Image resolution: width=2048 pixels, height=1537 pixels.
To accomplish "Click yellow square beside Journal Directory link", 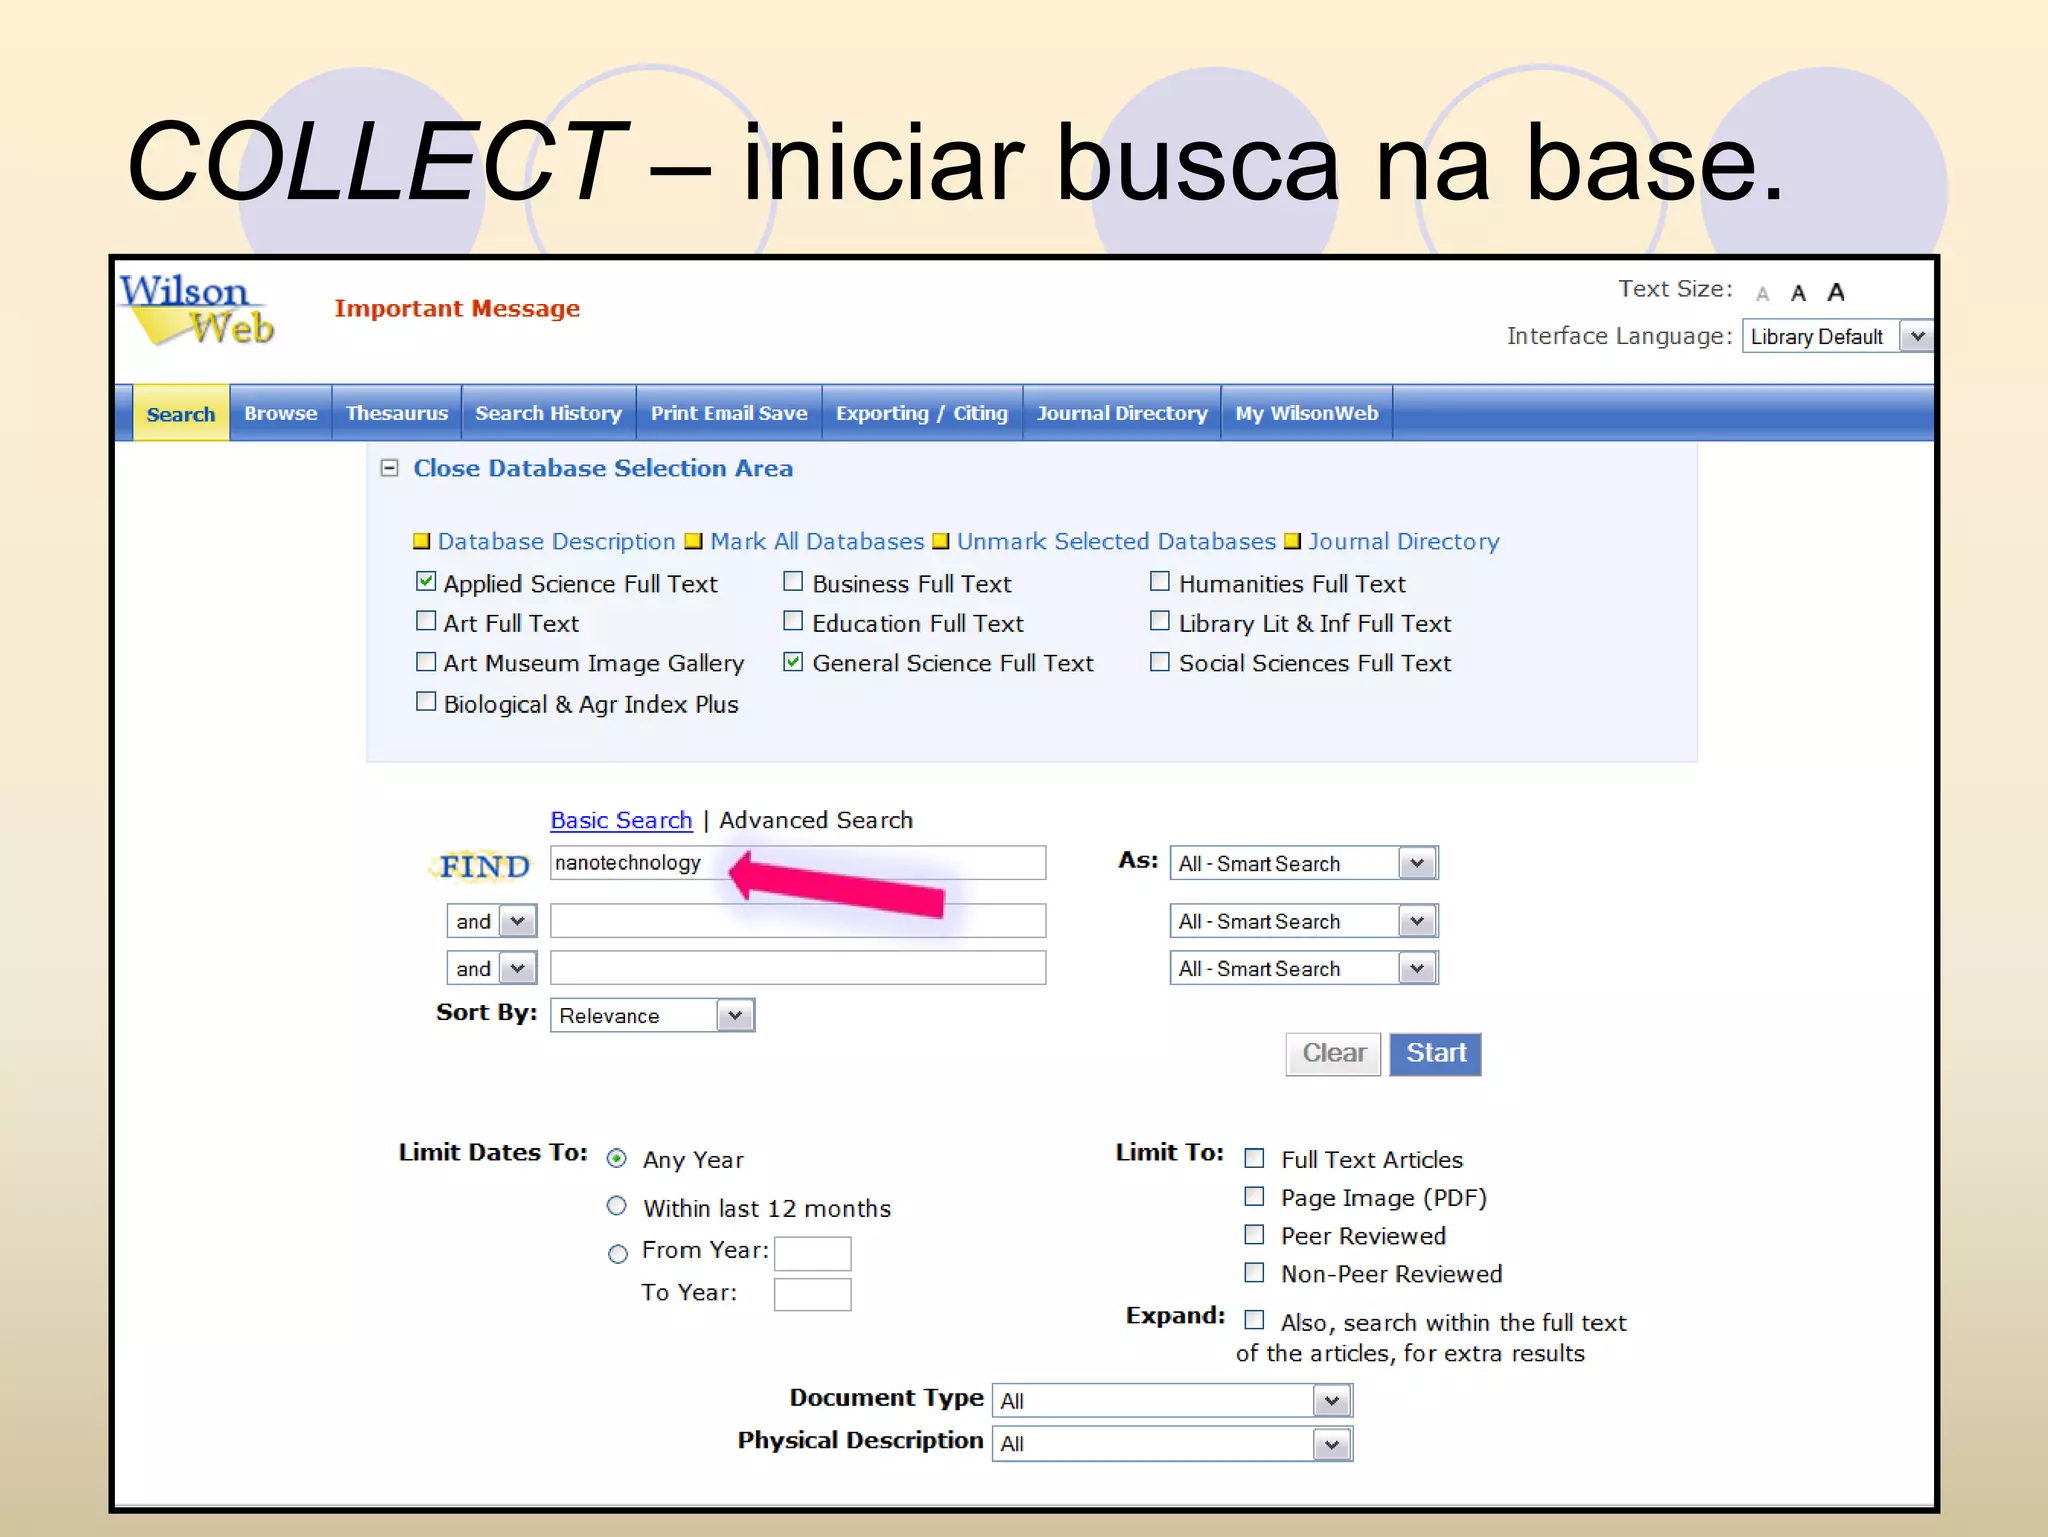I will pyautogui.click(x=1292, y=541).
